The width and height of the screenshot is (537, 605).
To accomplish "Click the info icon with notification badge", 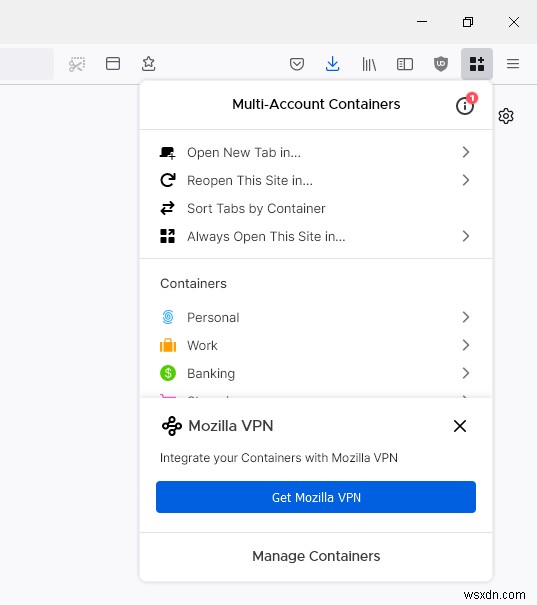I will pyautogui.click(x=465, y=105).
